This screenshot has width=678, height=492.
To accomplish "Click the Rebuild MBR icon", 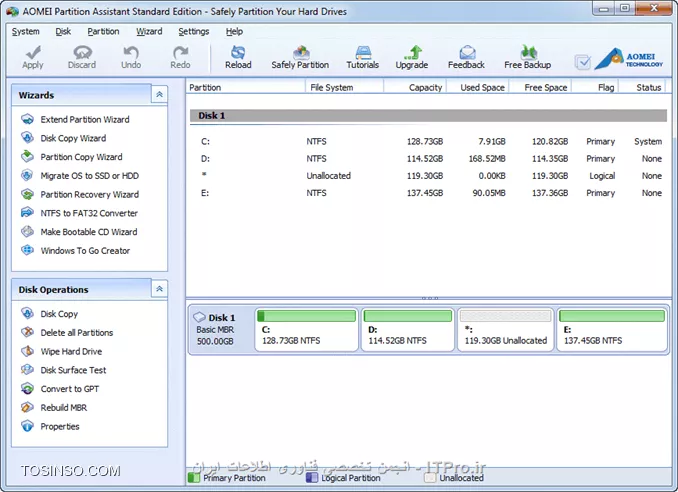I will pyautogui.click(x=27, y=407).
